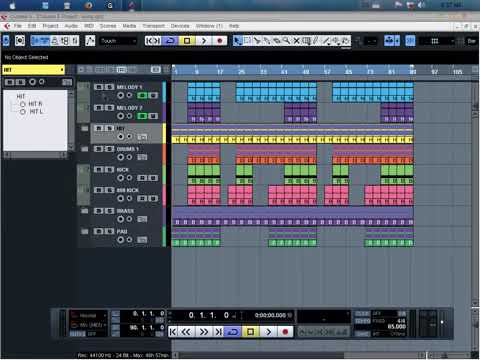The width and height of the screenshot is (480, 360).
Task: Click the top toolbar Stop button
Action: pos(187,41)
